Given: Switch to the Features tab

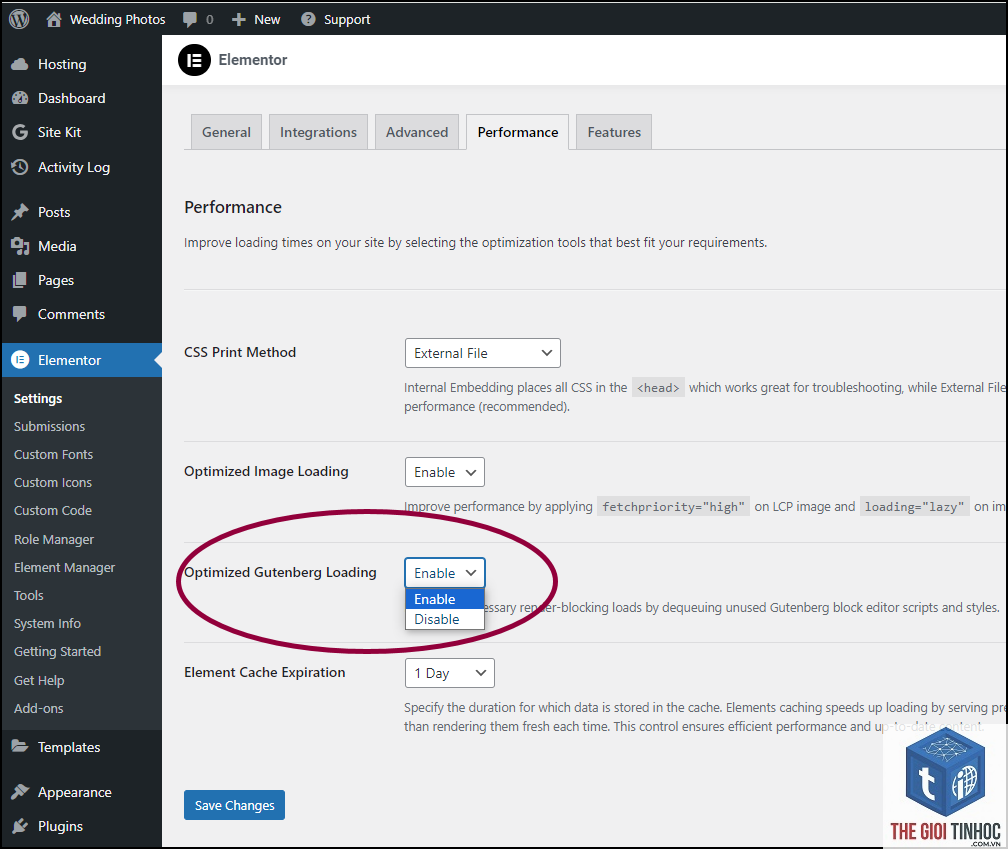Looking at the screenshot, I should coord(614,132).
